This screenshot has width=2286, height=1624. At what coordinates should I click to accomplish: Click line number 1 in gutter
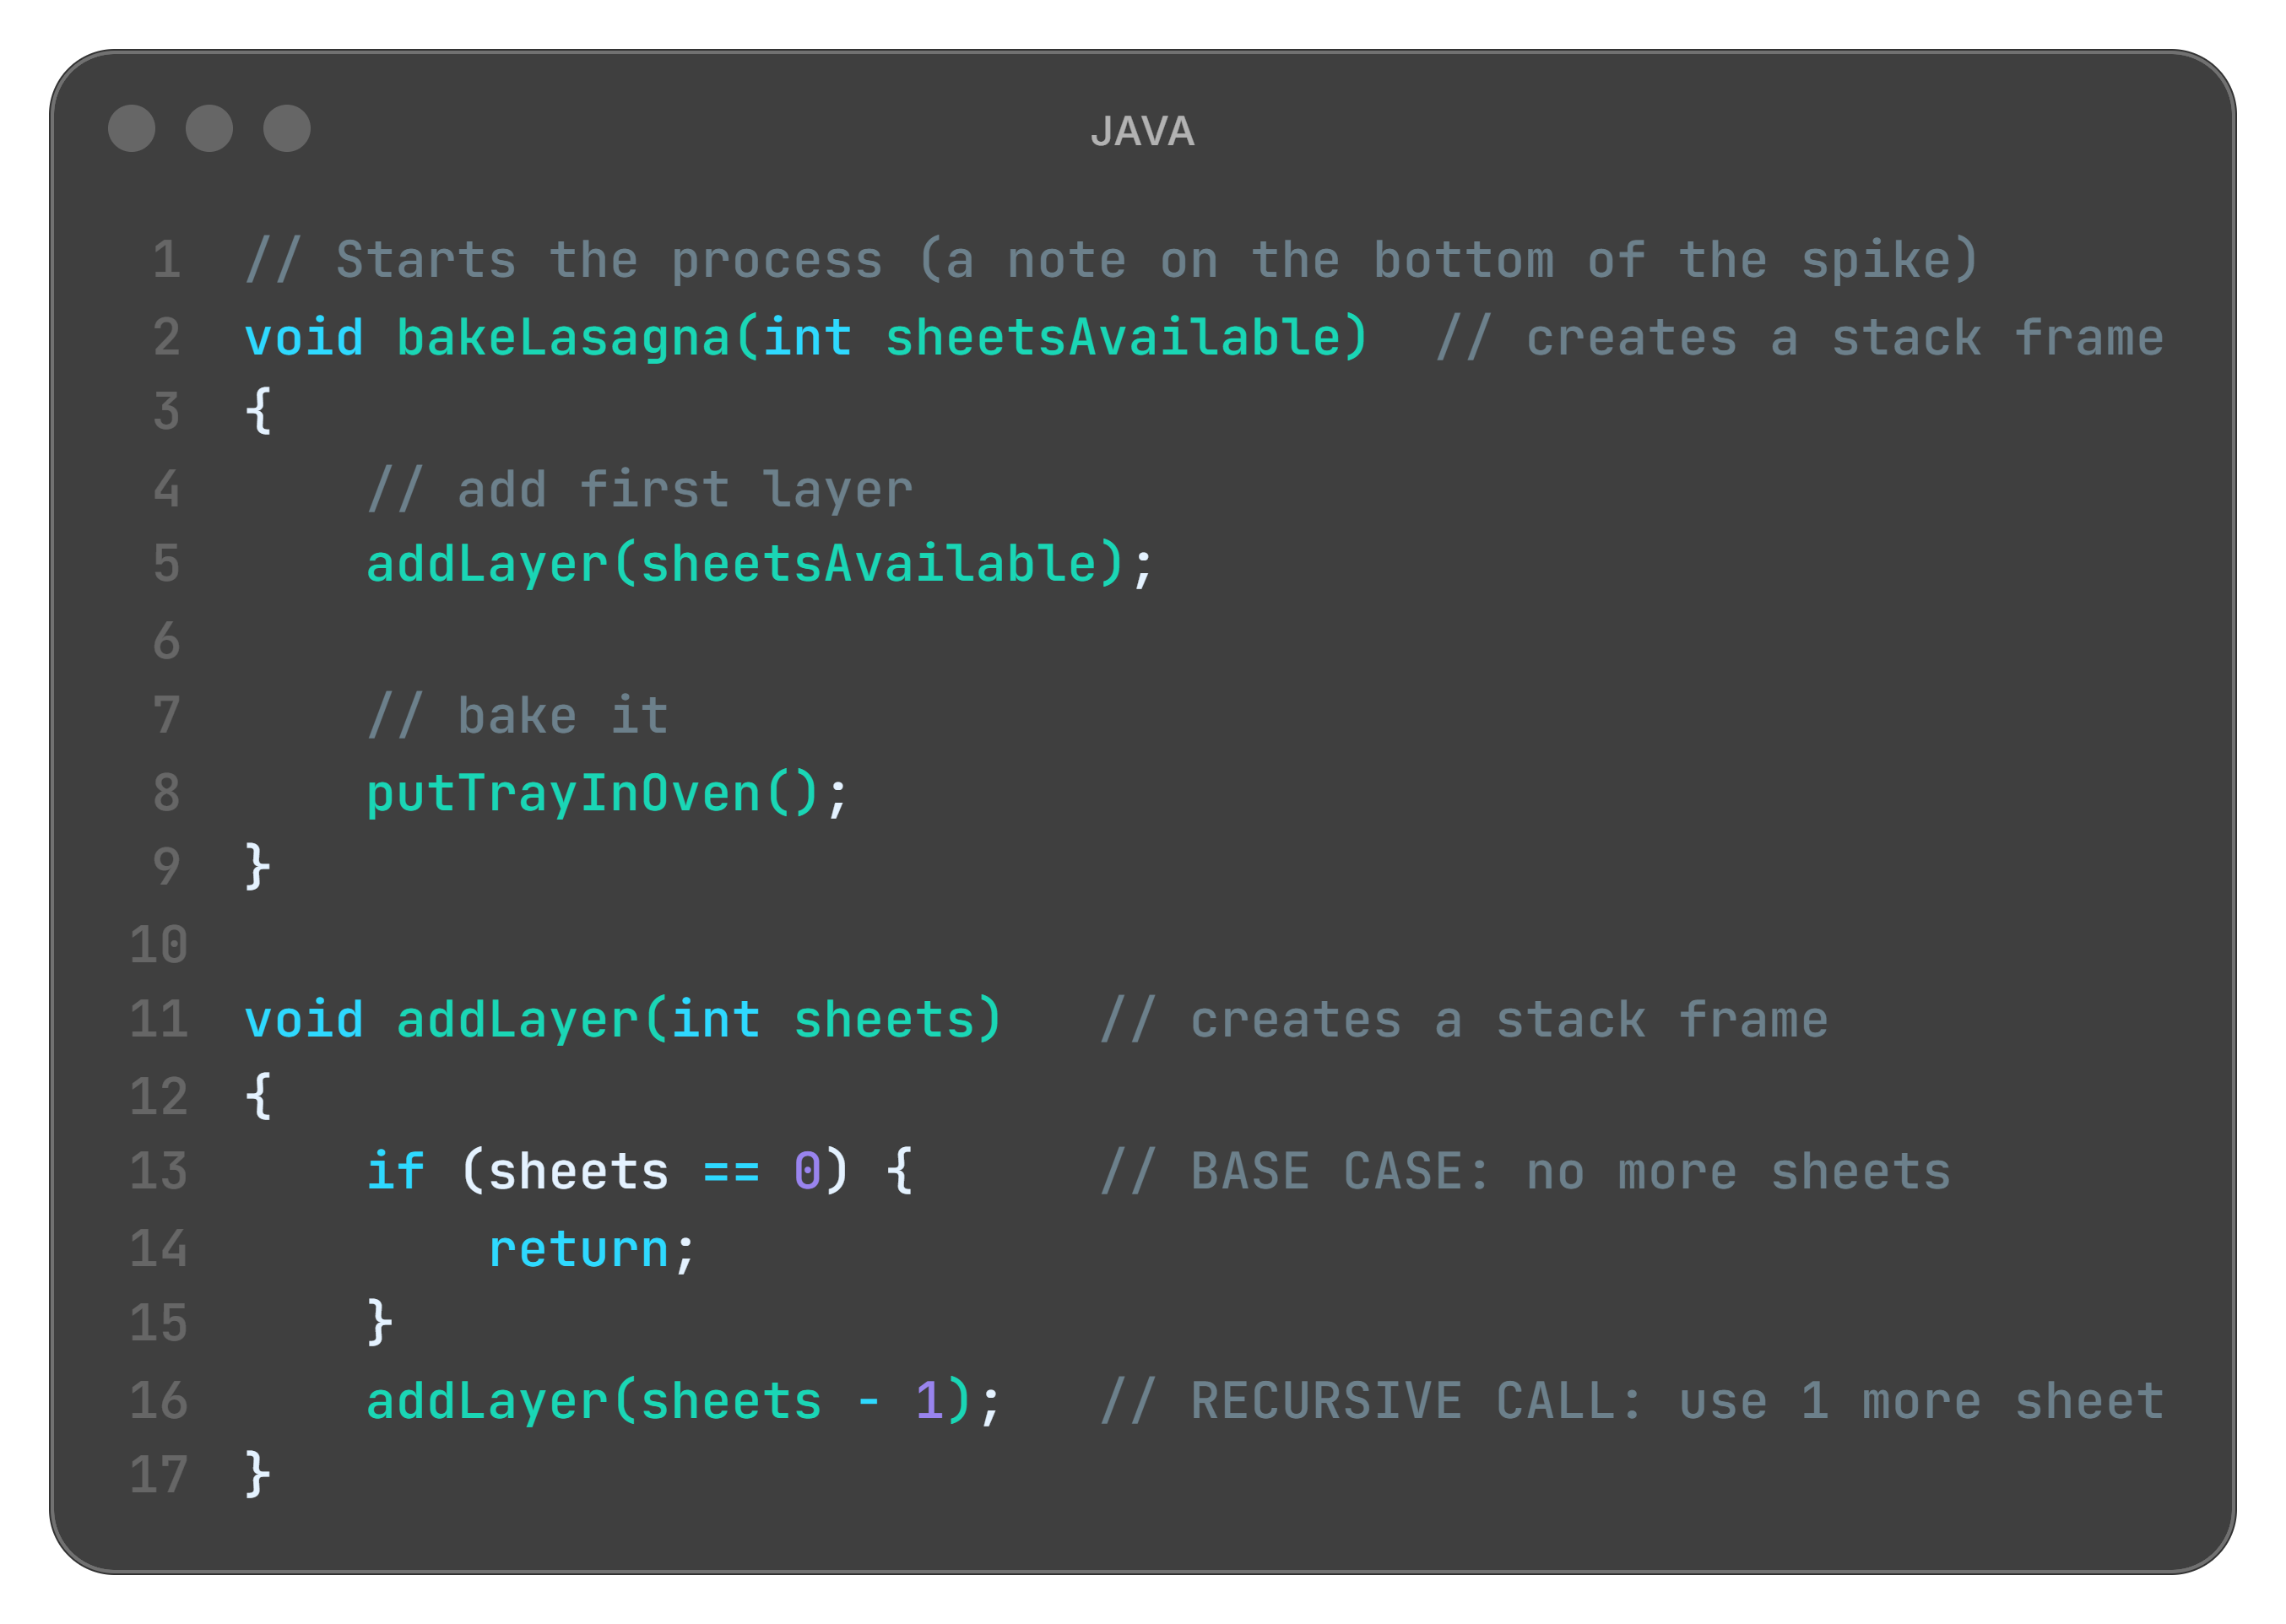166,260
